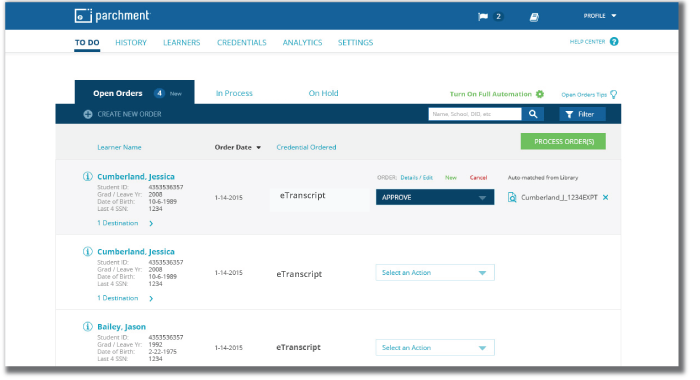Click the New status label on first order

point(451,178)
